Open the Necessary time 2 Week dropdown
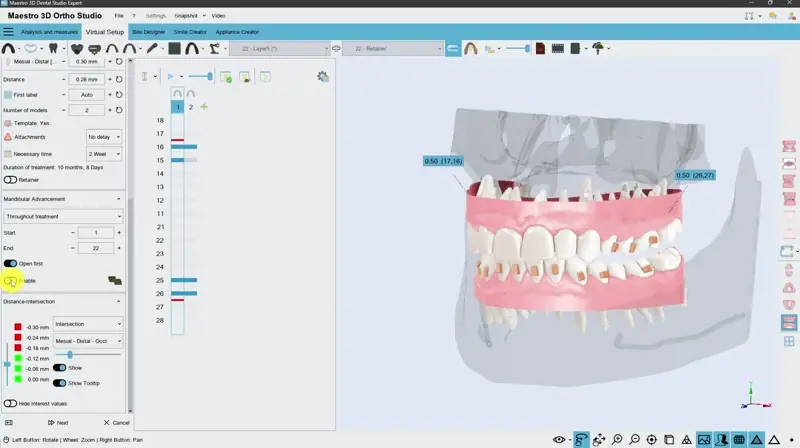800x448 pixels. [104, 154]
